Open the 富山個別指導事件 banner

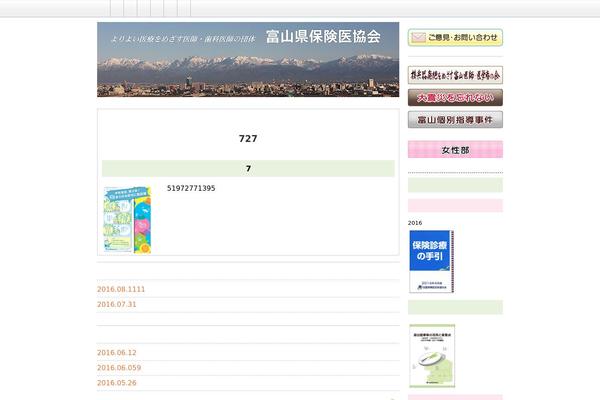(x=455, y=120)
